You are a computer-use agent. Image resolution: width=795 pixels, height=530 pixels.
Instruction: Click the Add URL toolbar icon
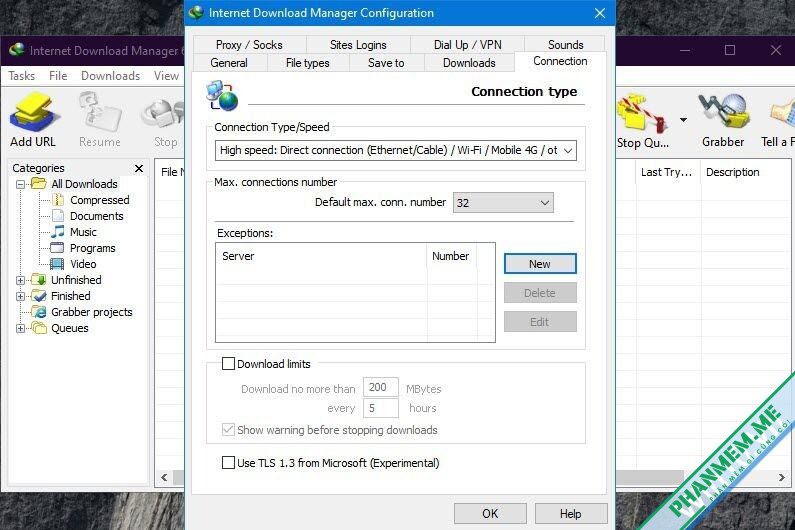pos(33,112)
